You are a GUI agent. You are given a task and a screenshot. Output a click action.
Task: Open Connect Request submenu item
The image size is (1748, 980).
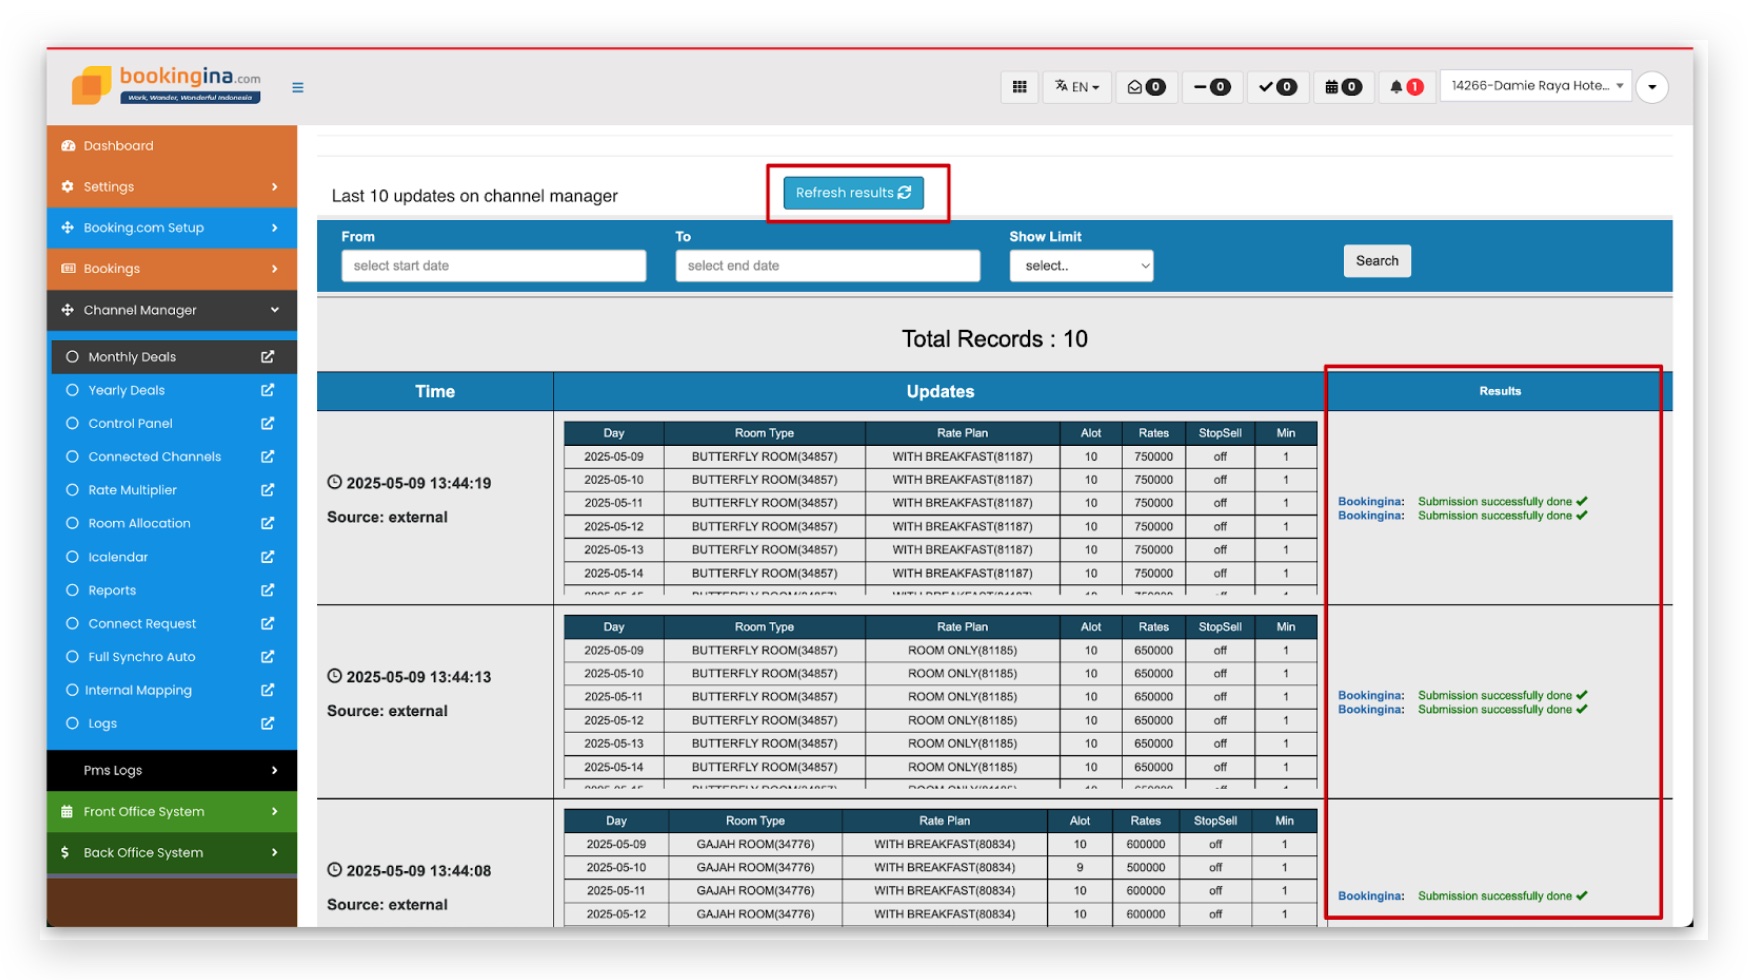[142, 624]
